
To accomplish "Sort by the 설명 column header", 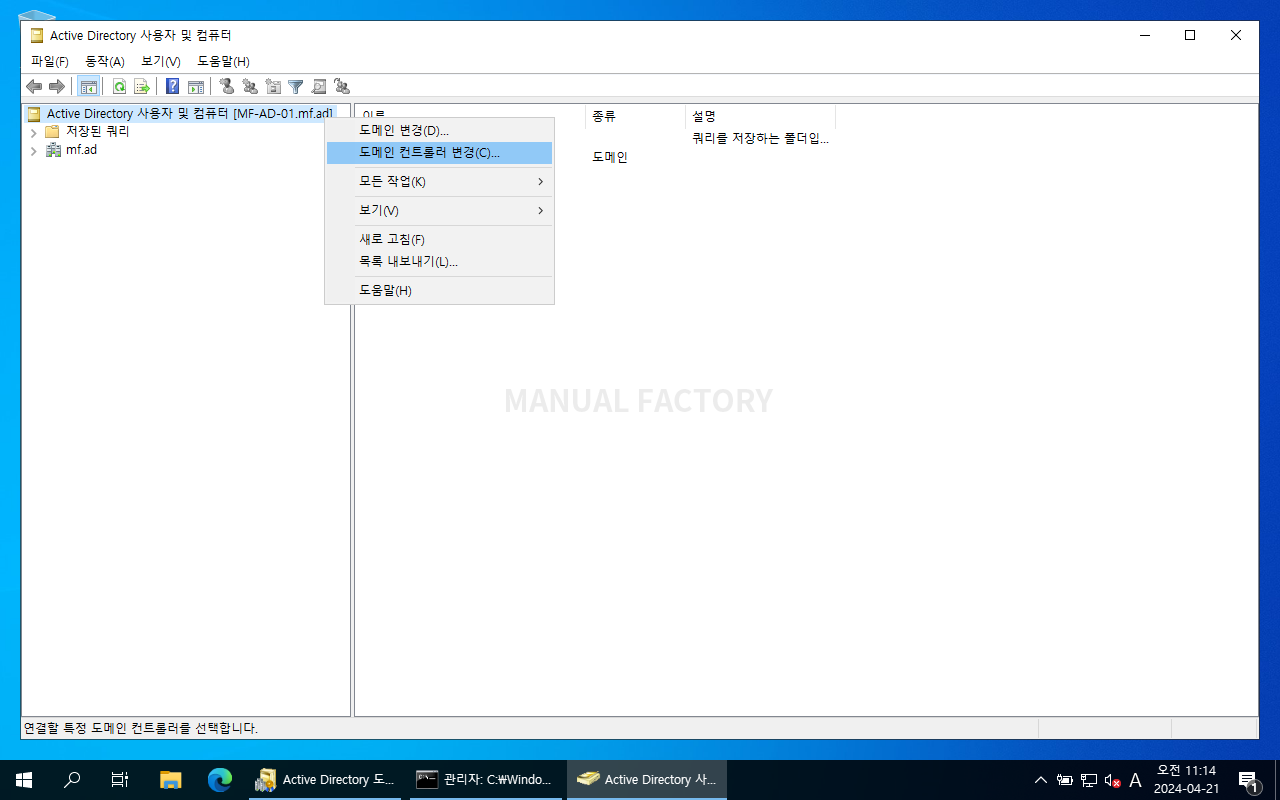I will pos(760,117).
